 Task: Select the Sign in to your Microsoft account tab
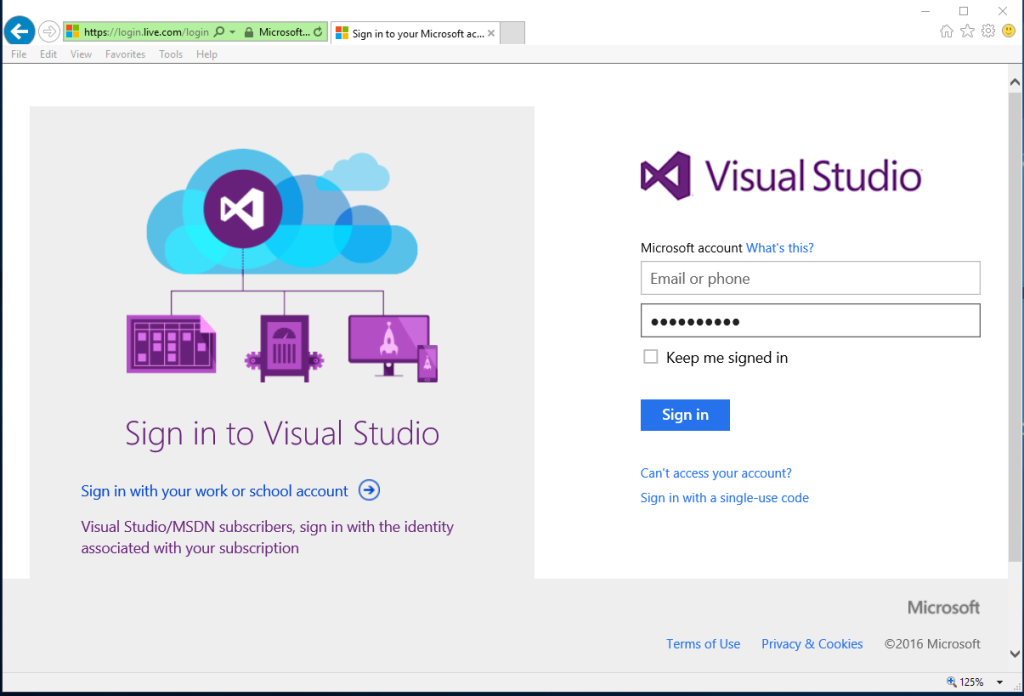pos(410,32)
